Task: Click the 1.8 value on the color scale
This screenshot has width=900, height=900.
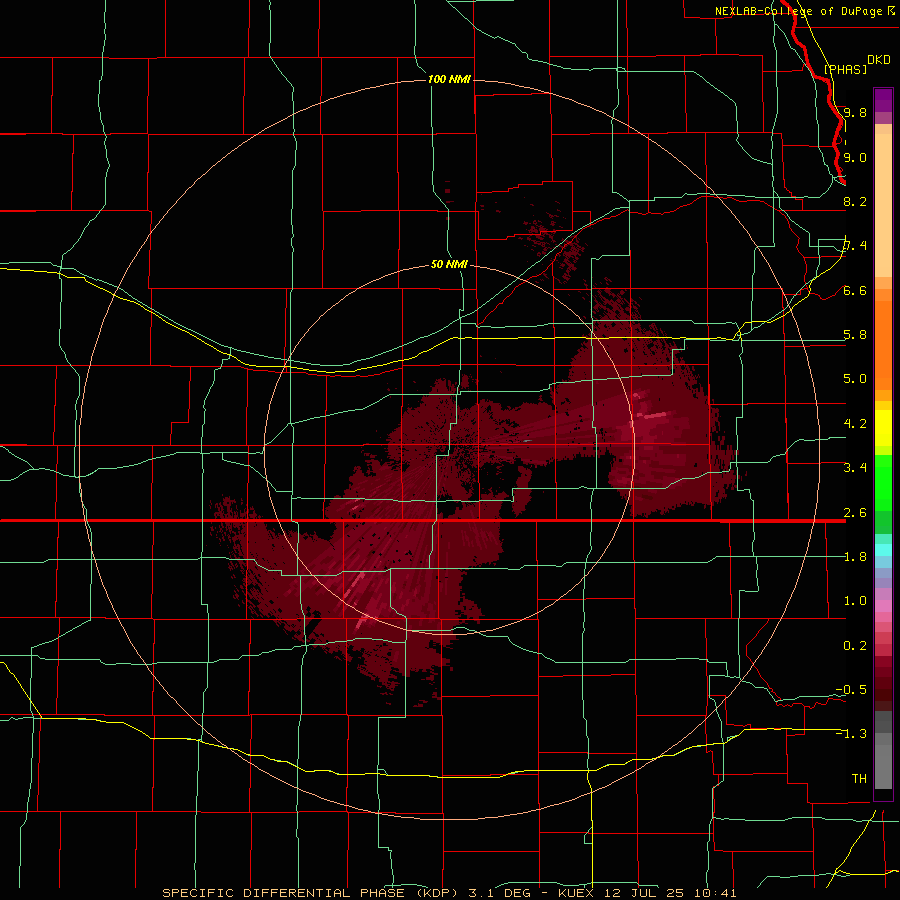Action: click(x=855, y=557)
